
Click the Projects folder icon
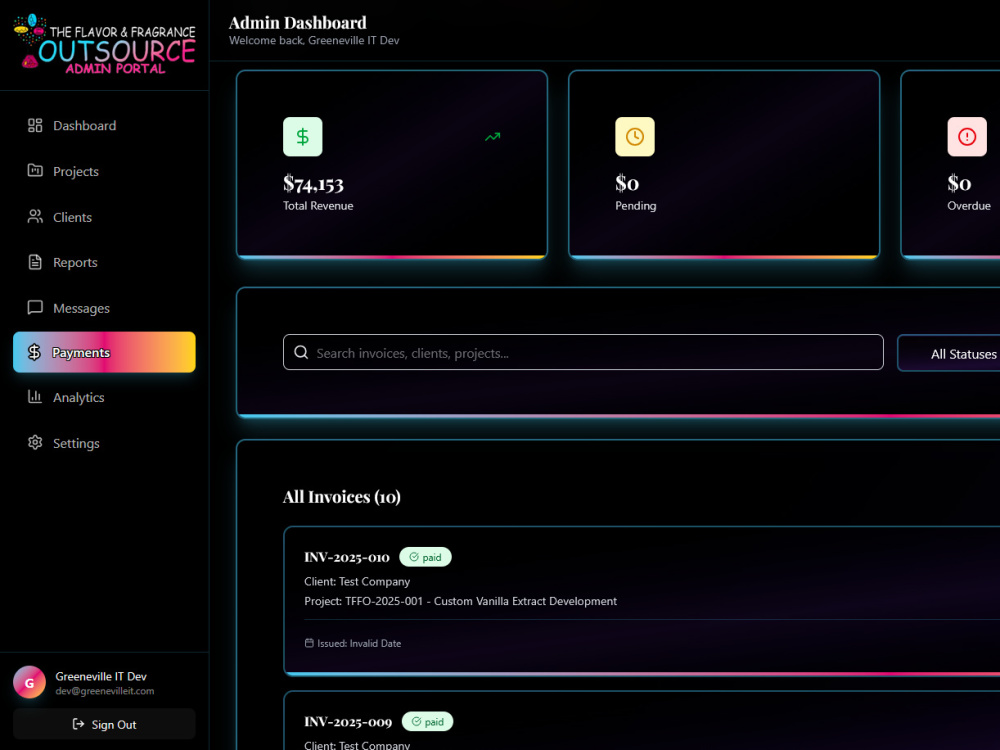pyautogui.click(x=35, y=170)
